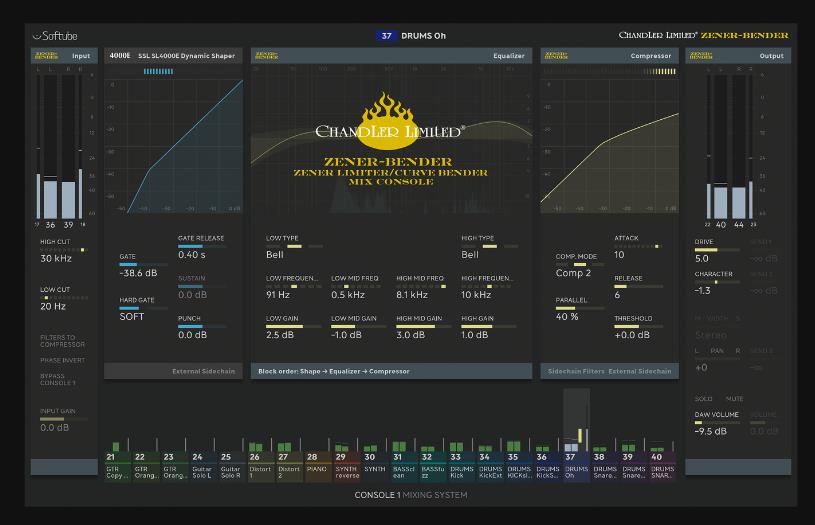Click High Mid Gain 3.0 dB value
The height and width of the screenshot is (525, 815).
coord(411,335)
